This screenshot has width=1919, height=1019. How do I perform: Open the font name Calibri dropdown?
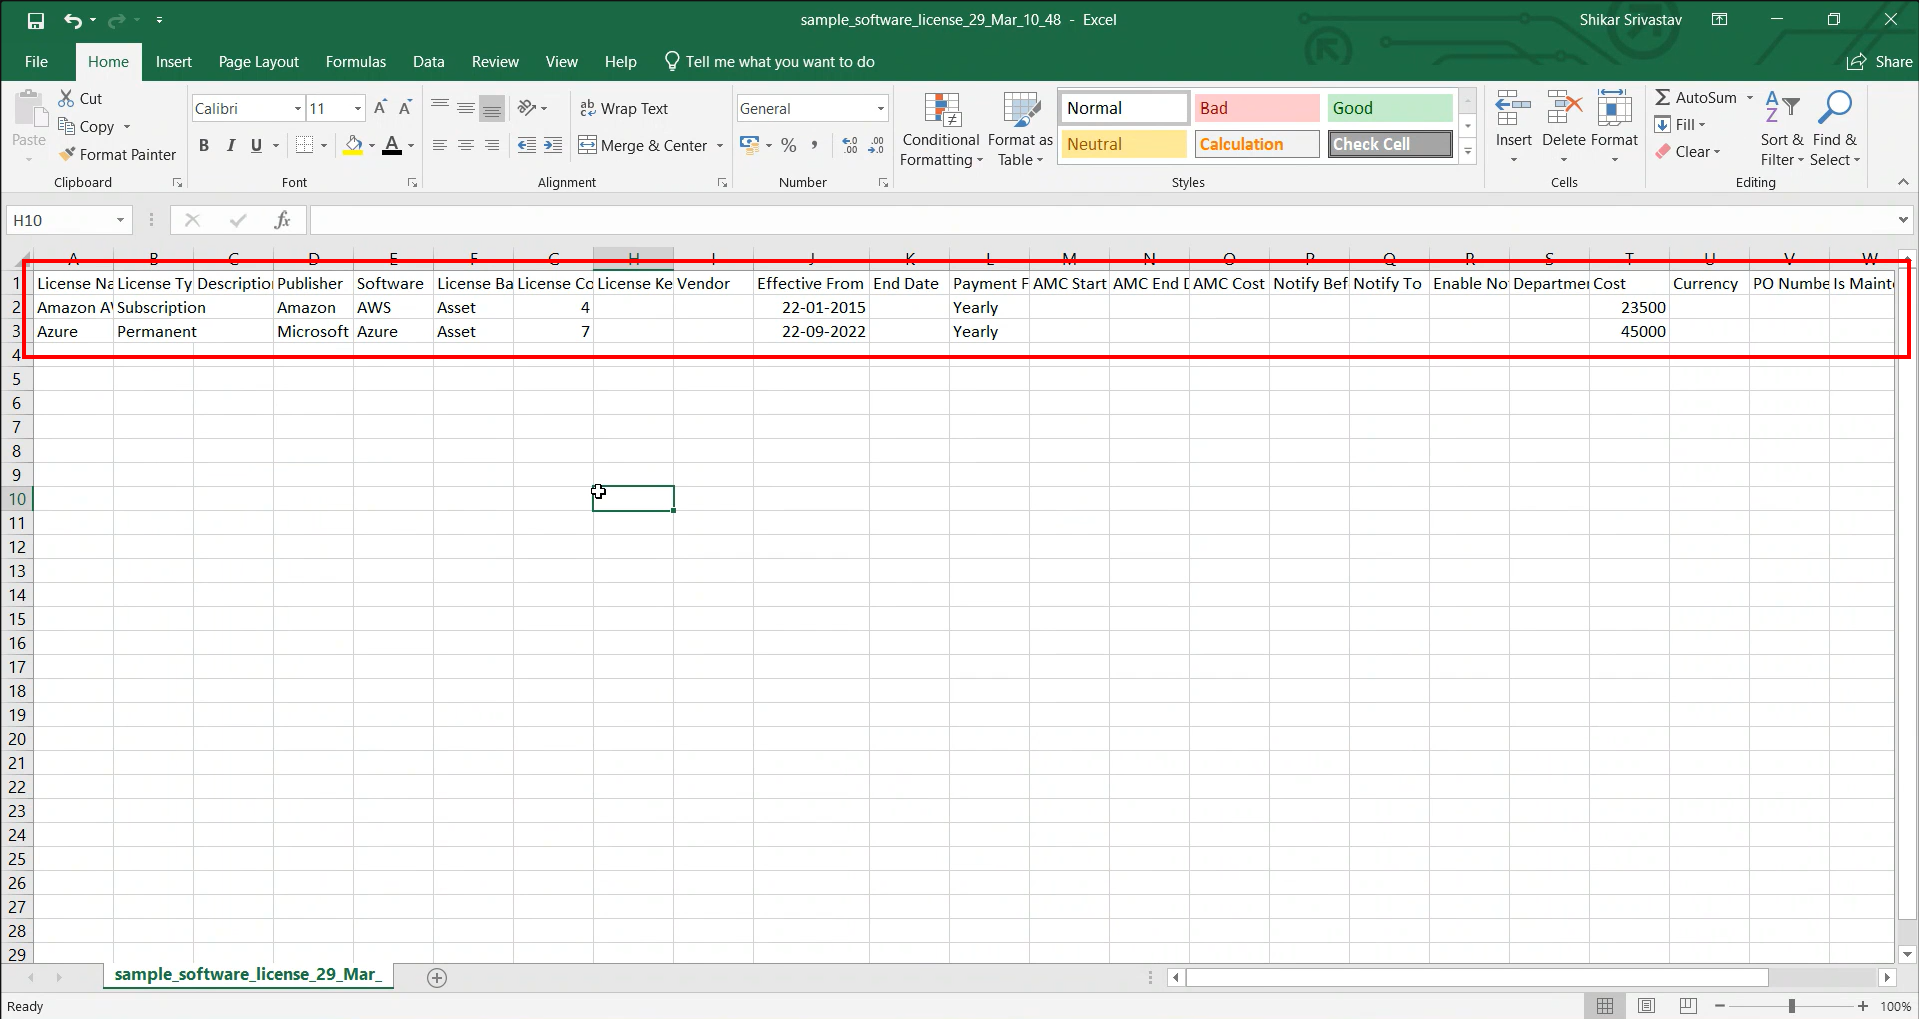[x=298, y=109]
